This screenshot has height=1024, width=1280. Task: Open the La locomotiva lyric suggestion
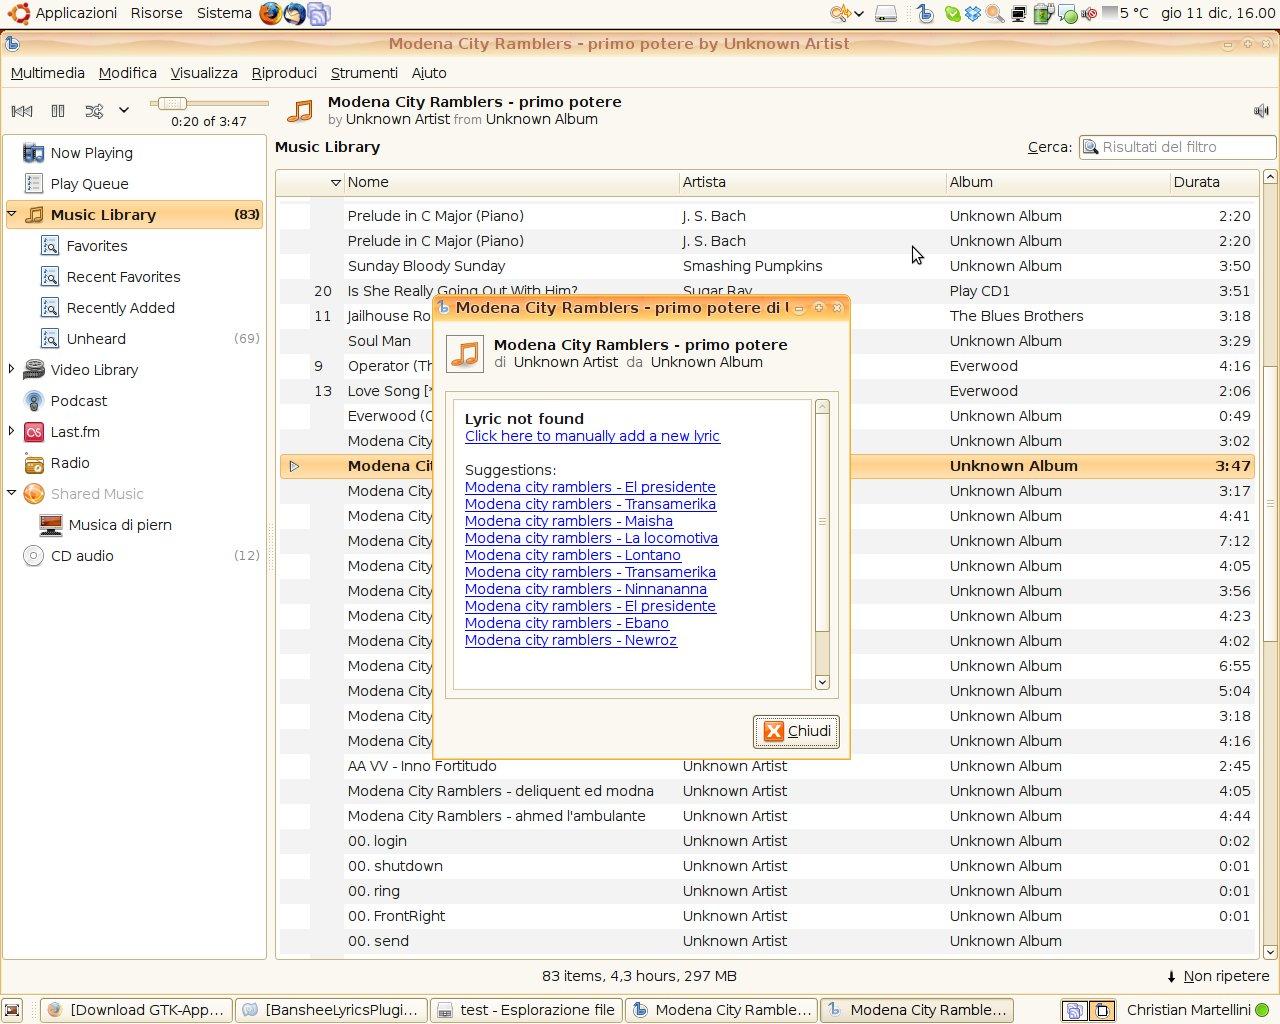point(591,538)
